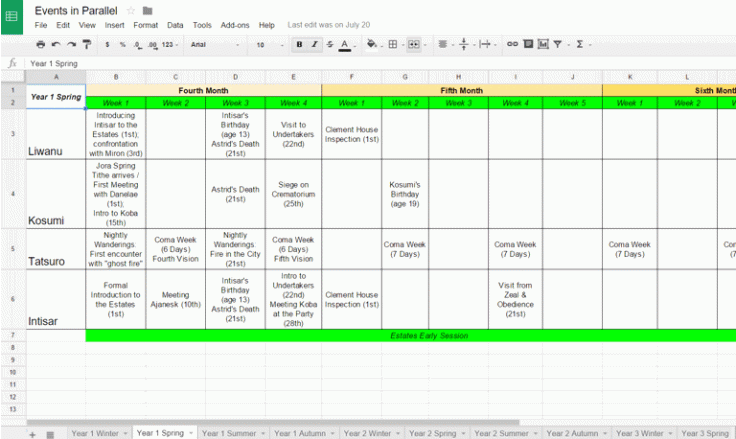Open the View menu
The height and width of the screenshot is (439, 736).
[x=87, y=25]
